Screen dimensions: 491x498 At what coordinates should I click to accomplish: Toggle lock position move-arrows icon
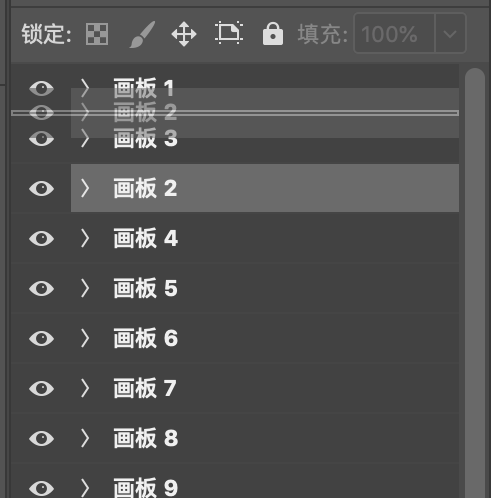click(184, 34)
